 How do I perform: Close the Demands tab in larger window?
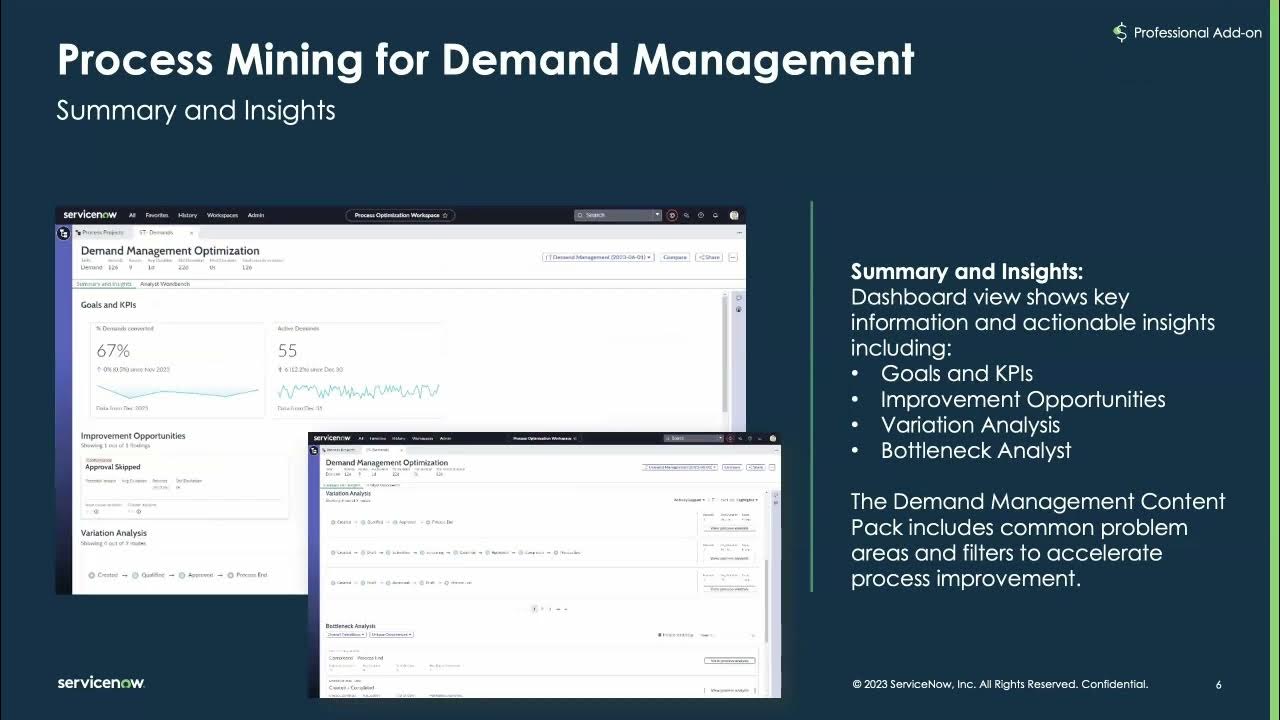[x=191, y=232]
